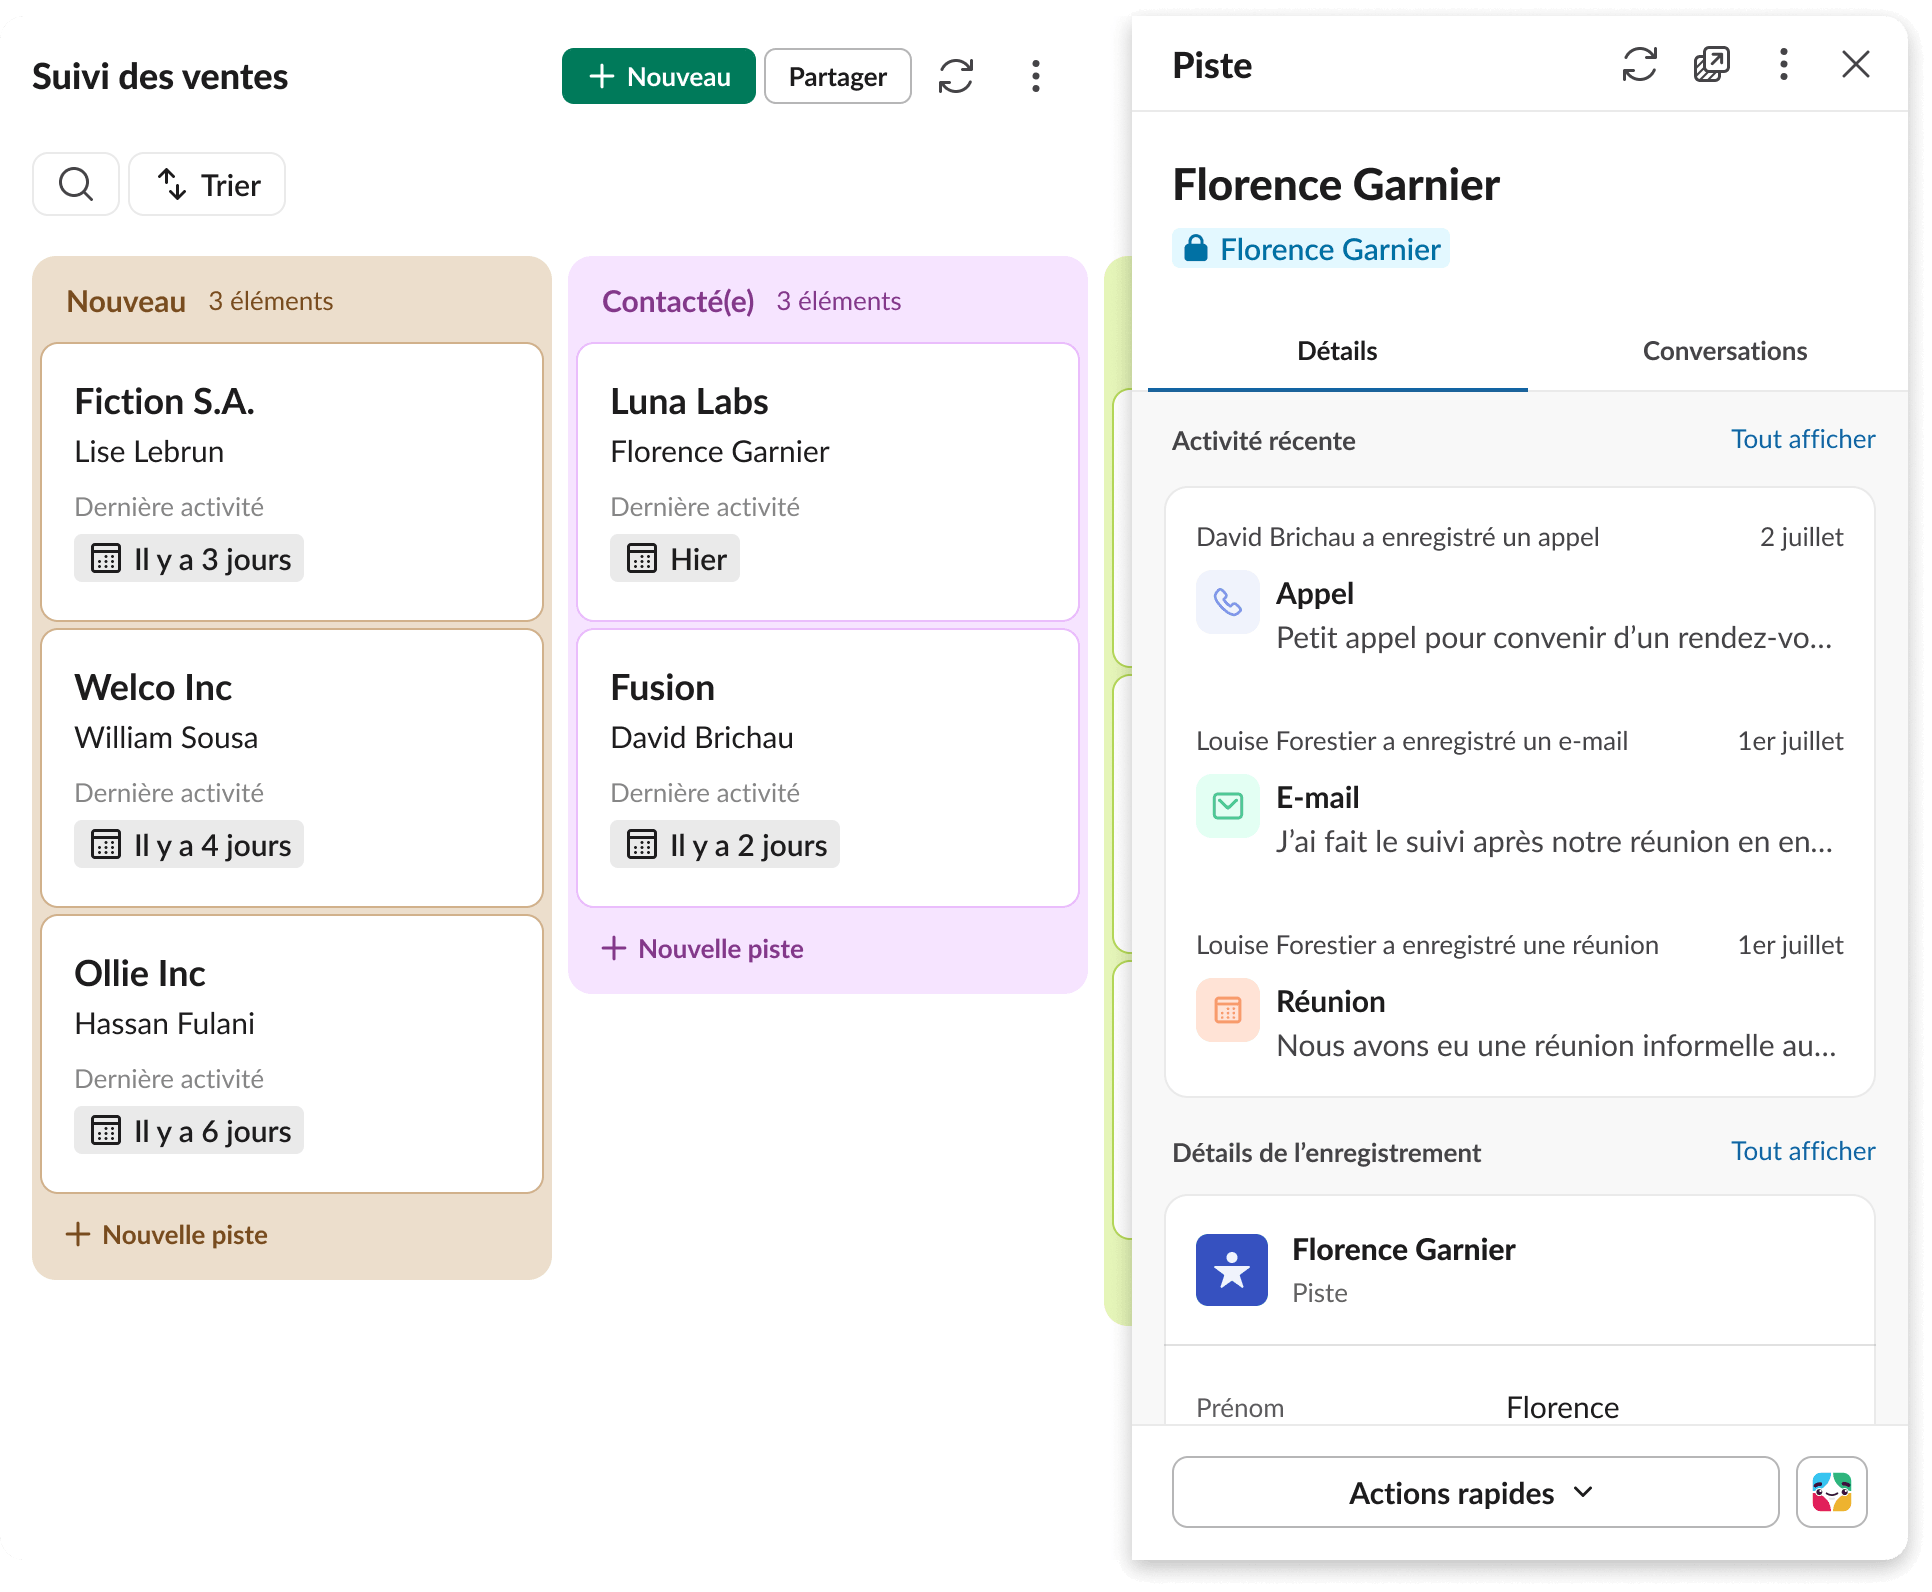The height and width of the screenshot is (1592, 1932).
Task: Refresh the Piste panel
Action: 1640,64
